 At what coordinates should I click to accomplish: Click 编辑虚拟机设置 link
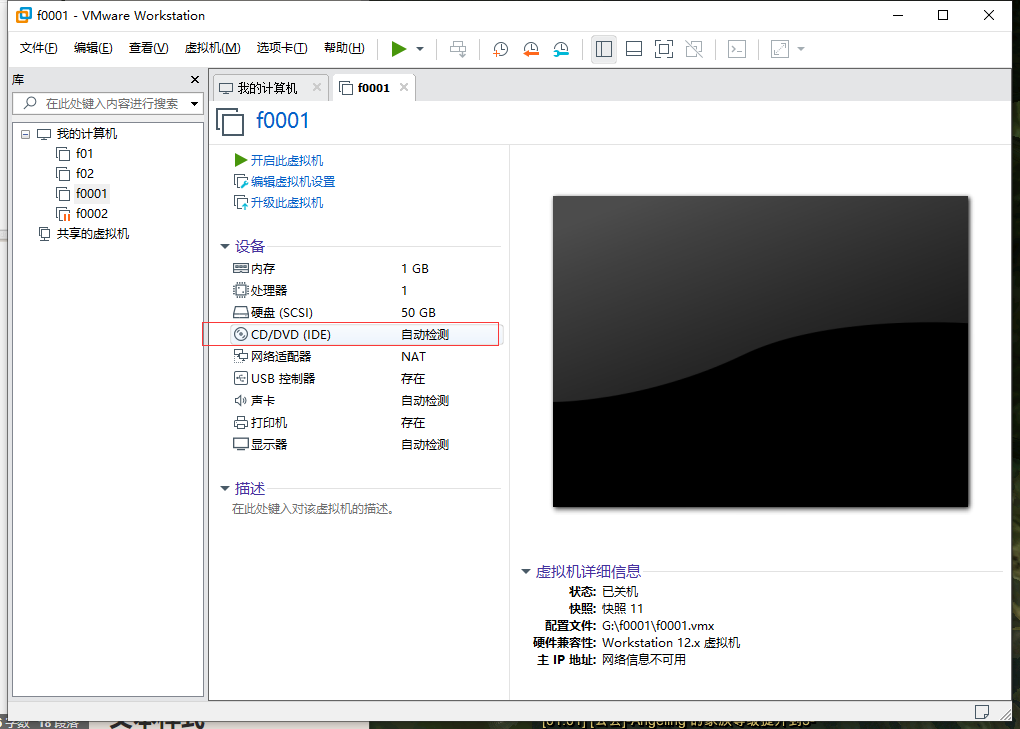pyautogui.click(x=293, y=181)
